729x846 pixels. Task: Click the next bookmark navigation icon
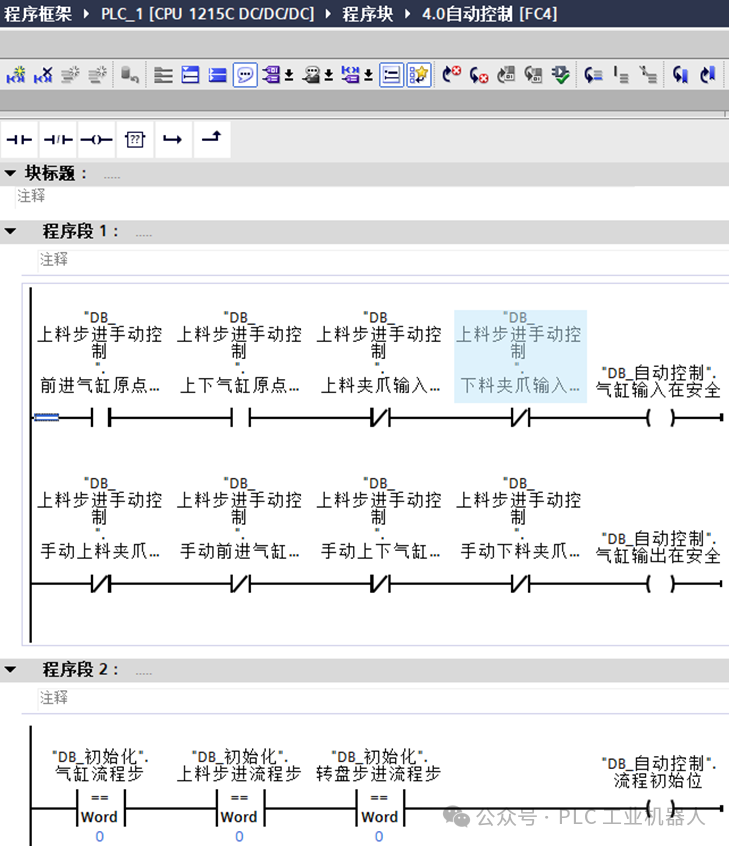coord(707,74)
